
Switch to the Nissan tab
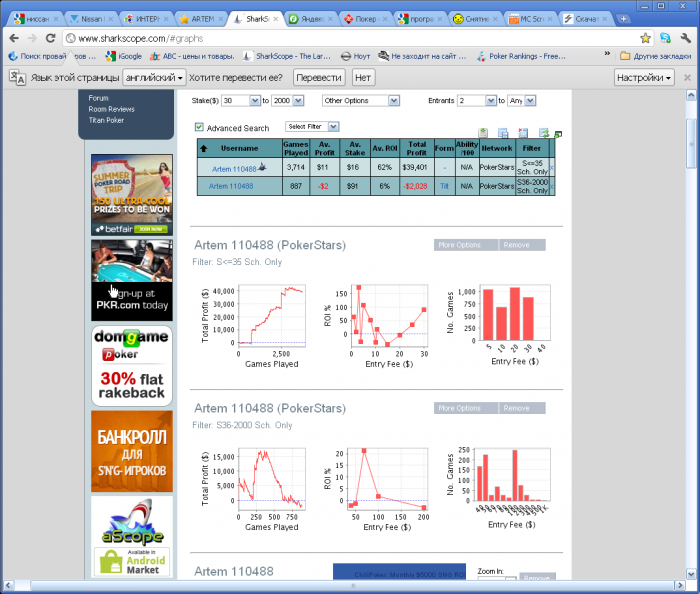coord(92,19)
